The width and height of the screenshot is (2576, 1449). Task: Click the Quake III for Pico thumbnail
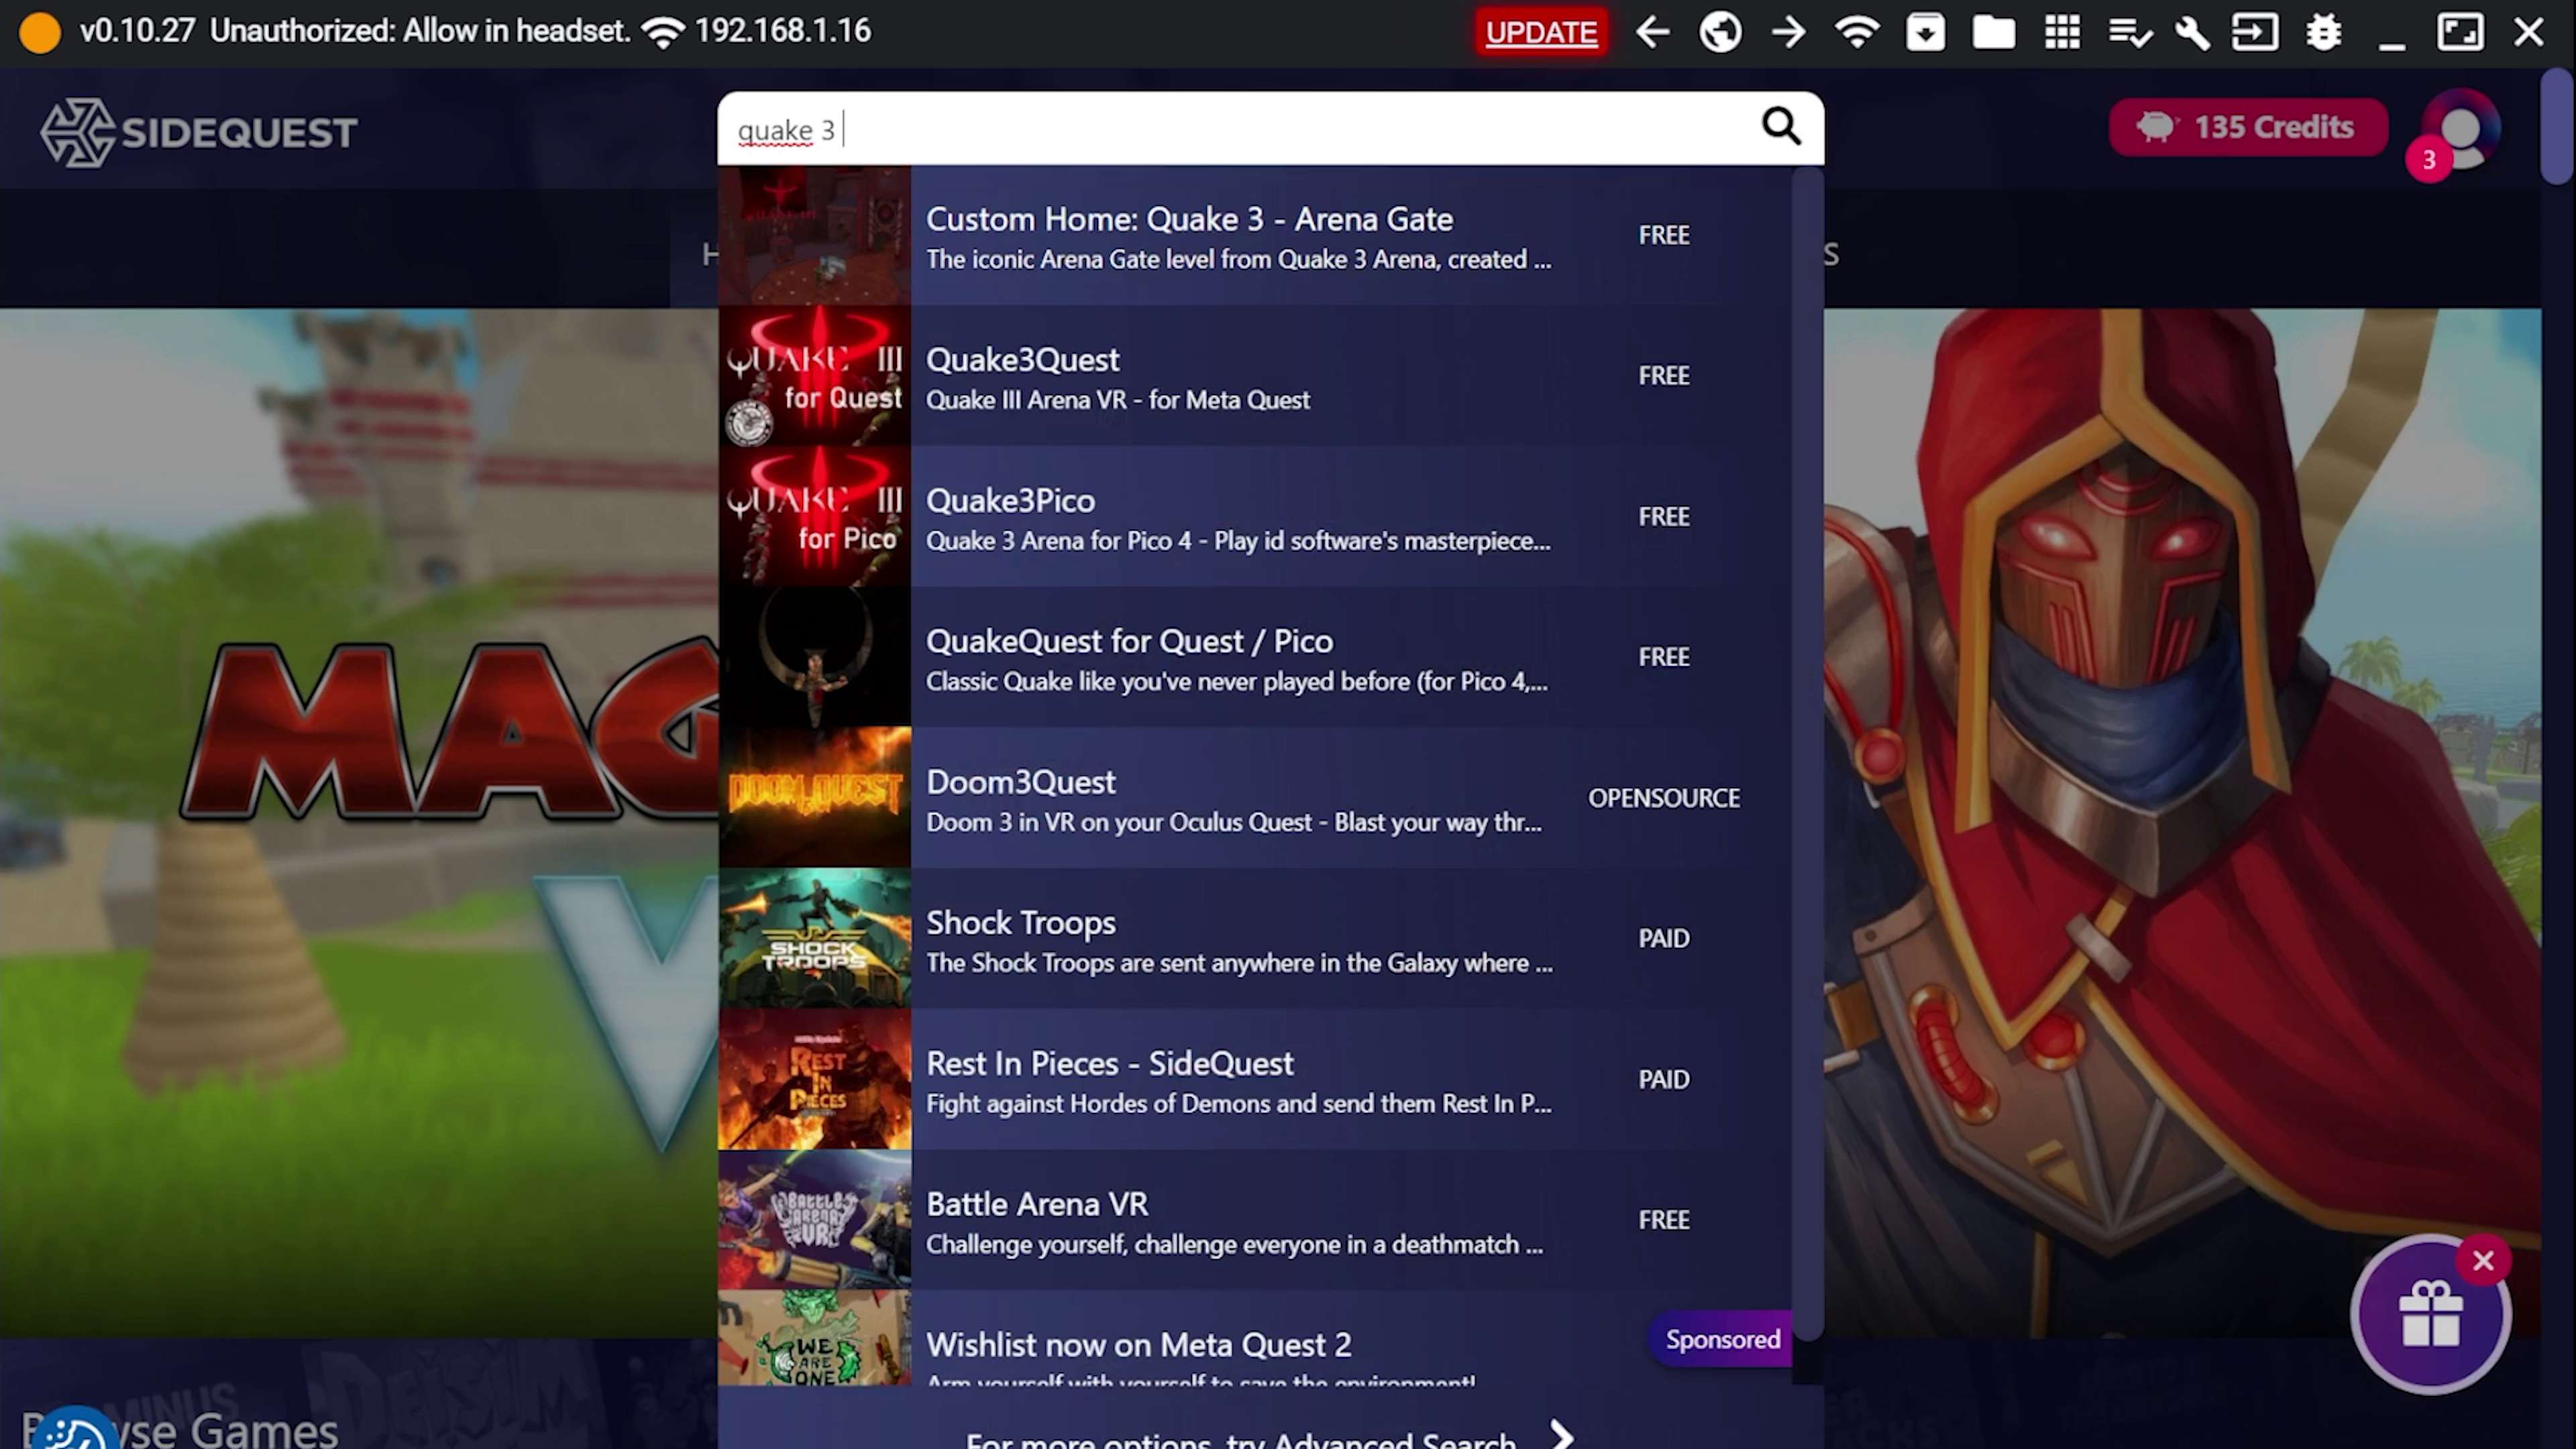click(814, 516)
